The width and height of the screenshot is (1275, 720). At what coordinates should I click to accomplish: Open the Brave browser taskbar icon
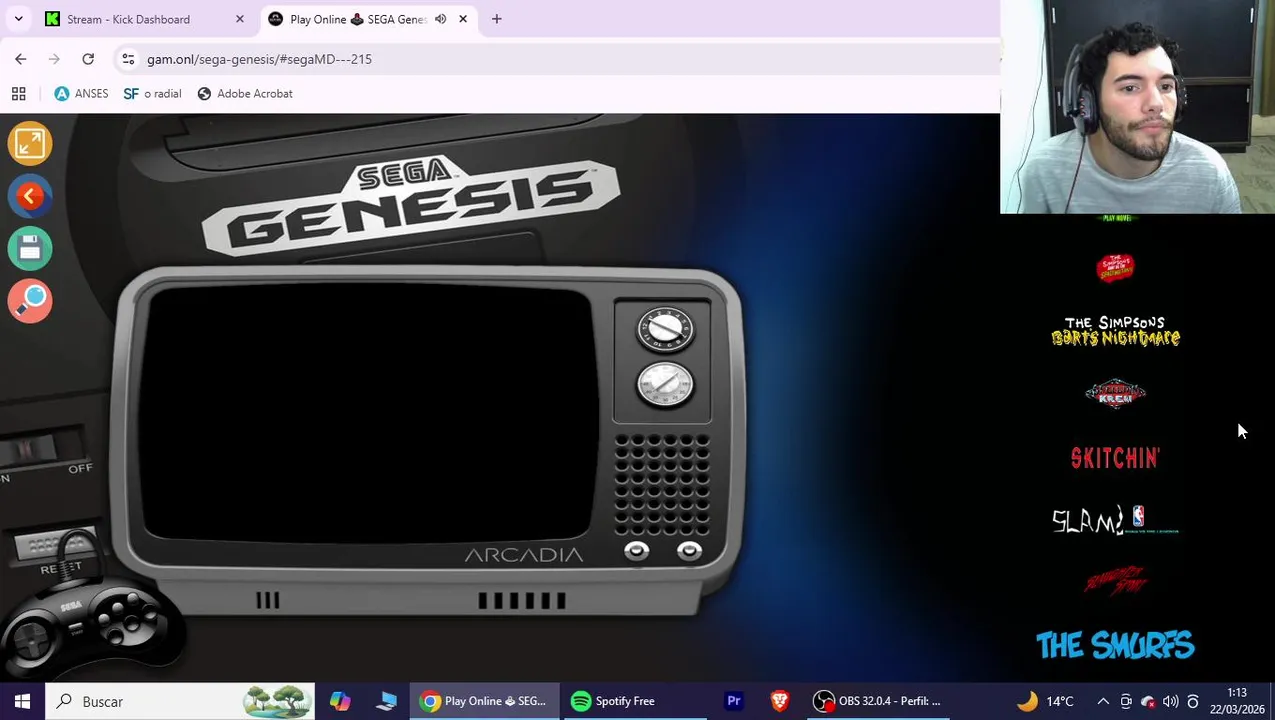coord(779,701)
